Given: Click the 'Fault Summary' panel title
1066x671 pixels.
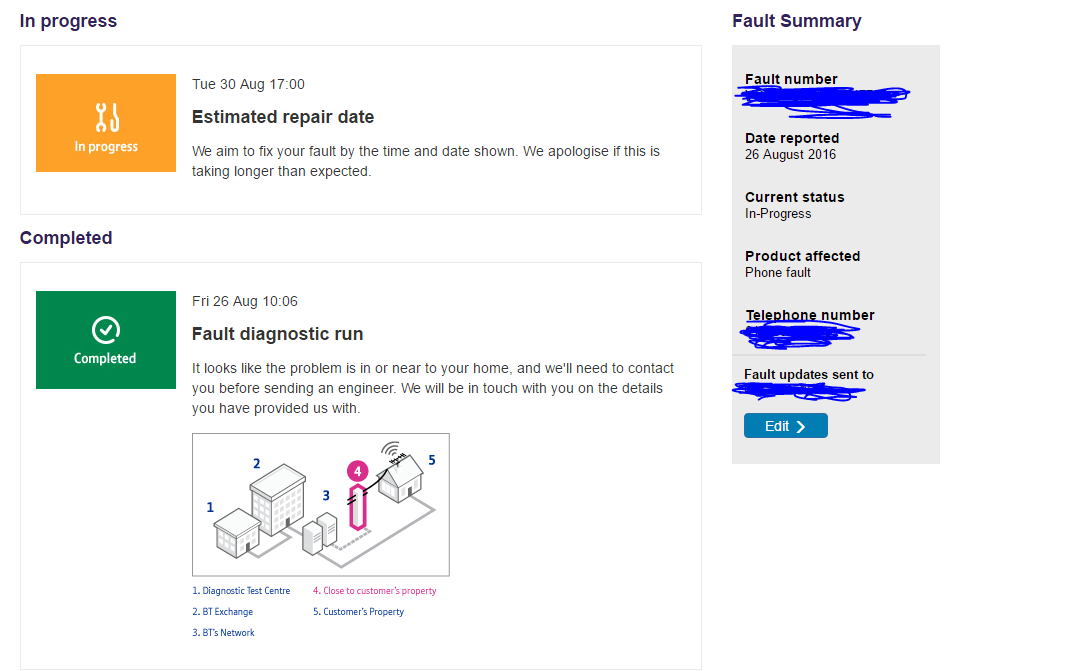Looking at the screenshot, I should click(x=796, y=21).
